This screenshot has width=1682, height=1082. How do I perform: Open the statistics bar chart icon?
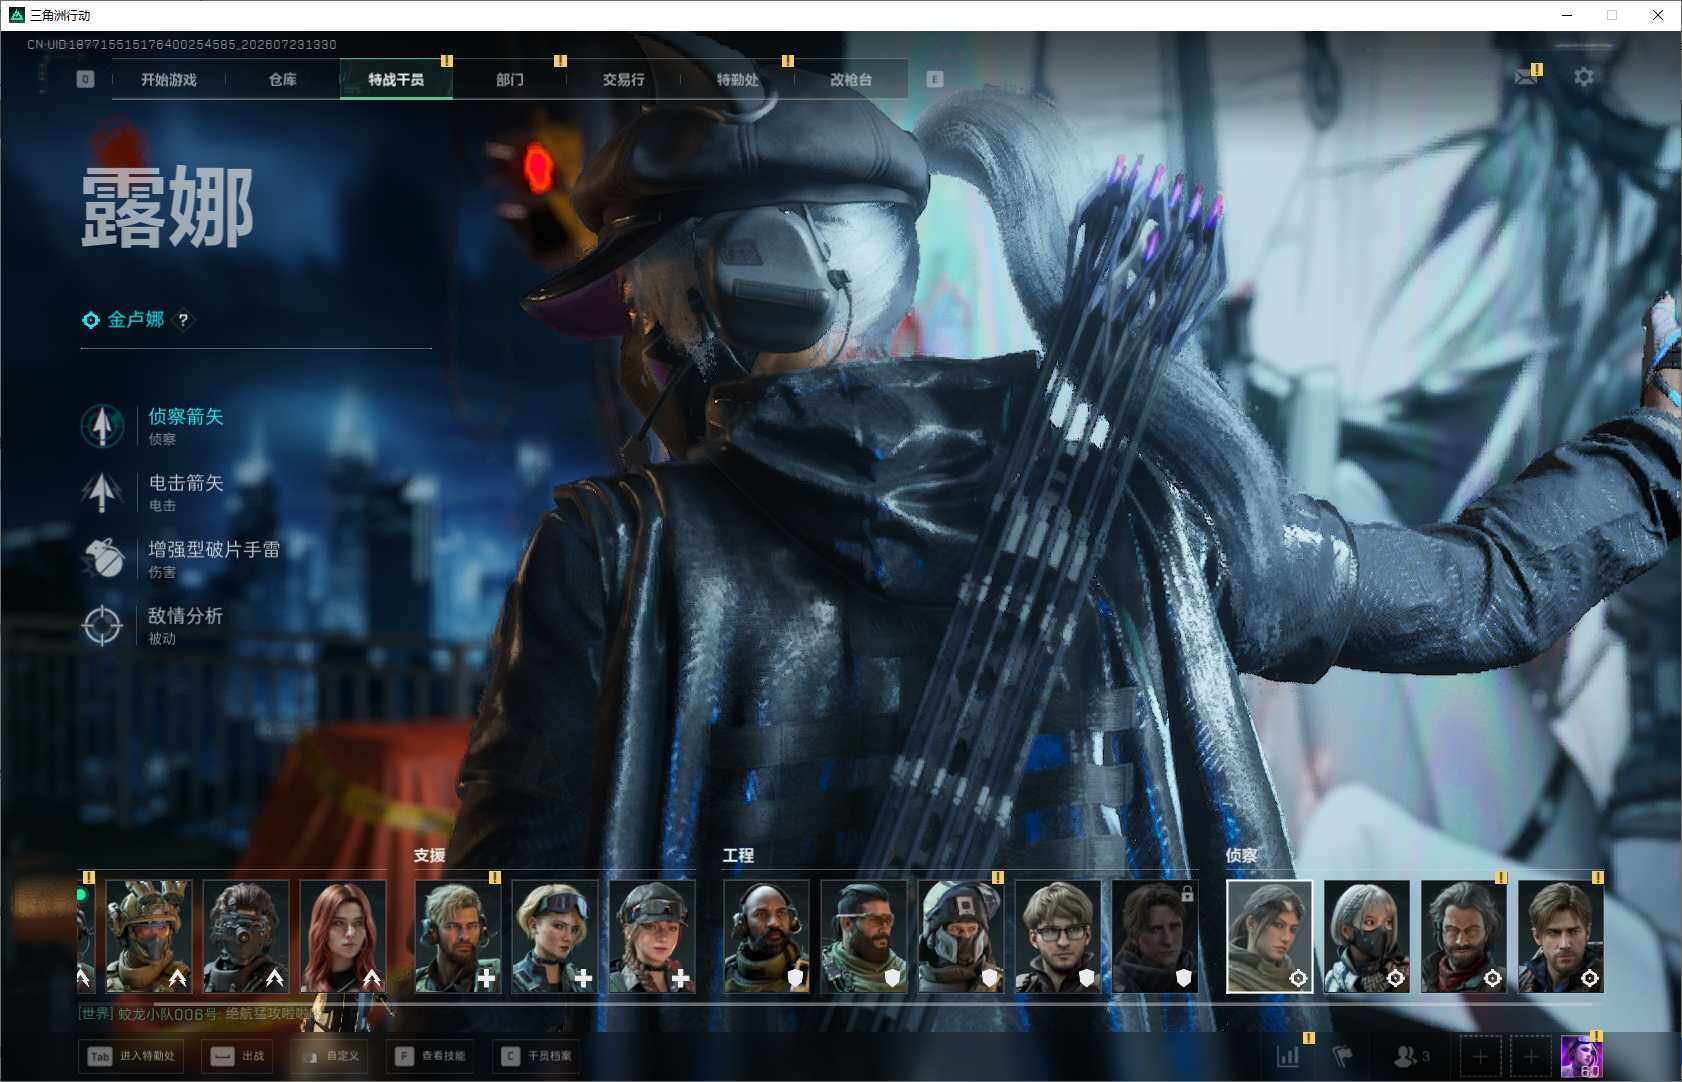tap(1288, 1056)
